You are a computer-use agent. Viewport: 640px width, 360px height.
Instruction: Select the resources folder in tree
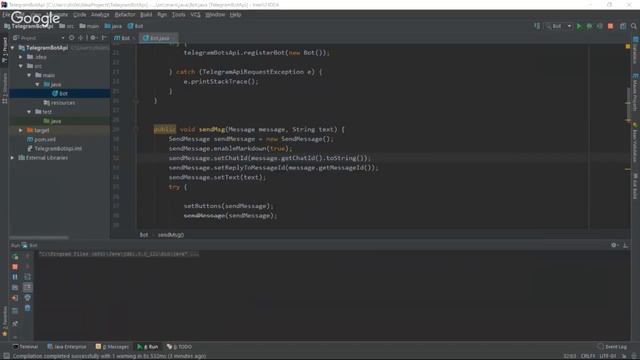pyautogui.click(x=60, y=103)
